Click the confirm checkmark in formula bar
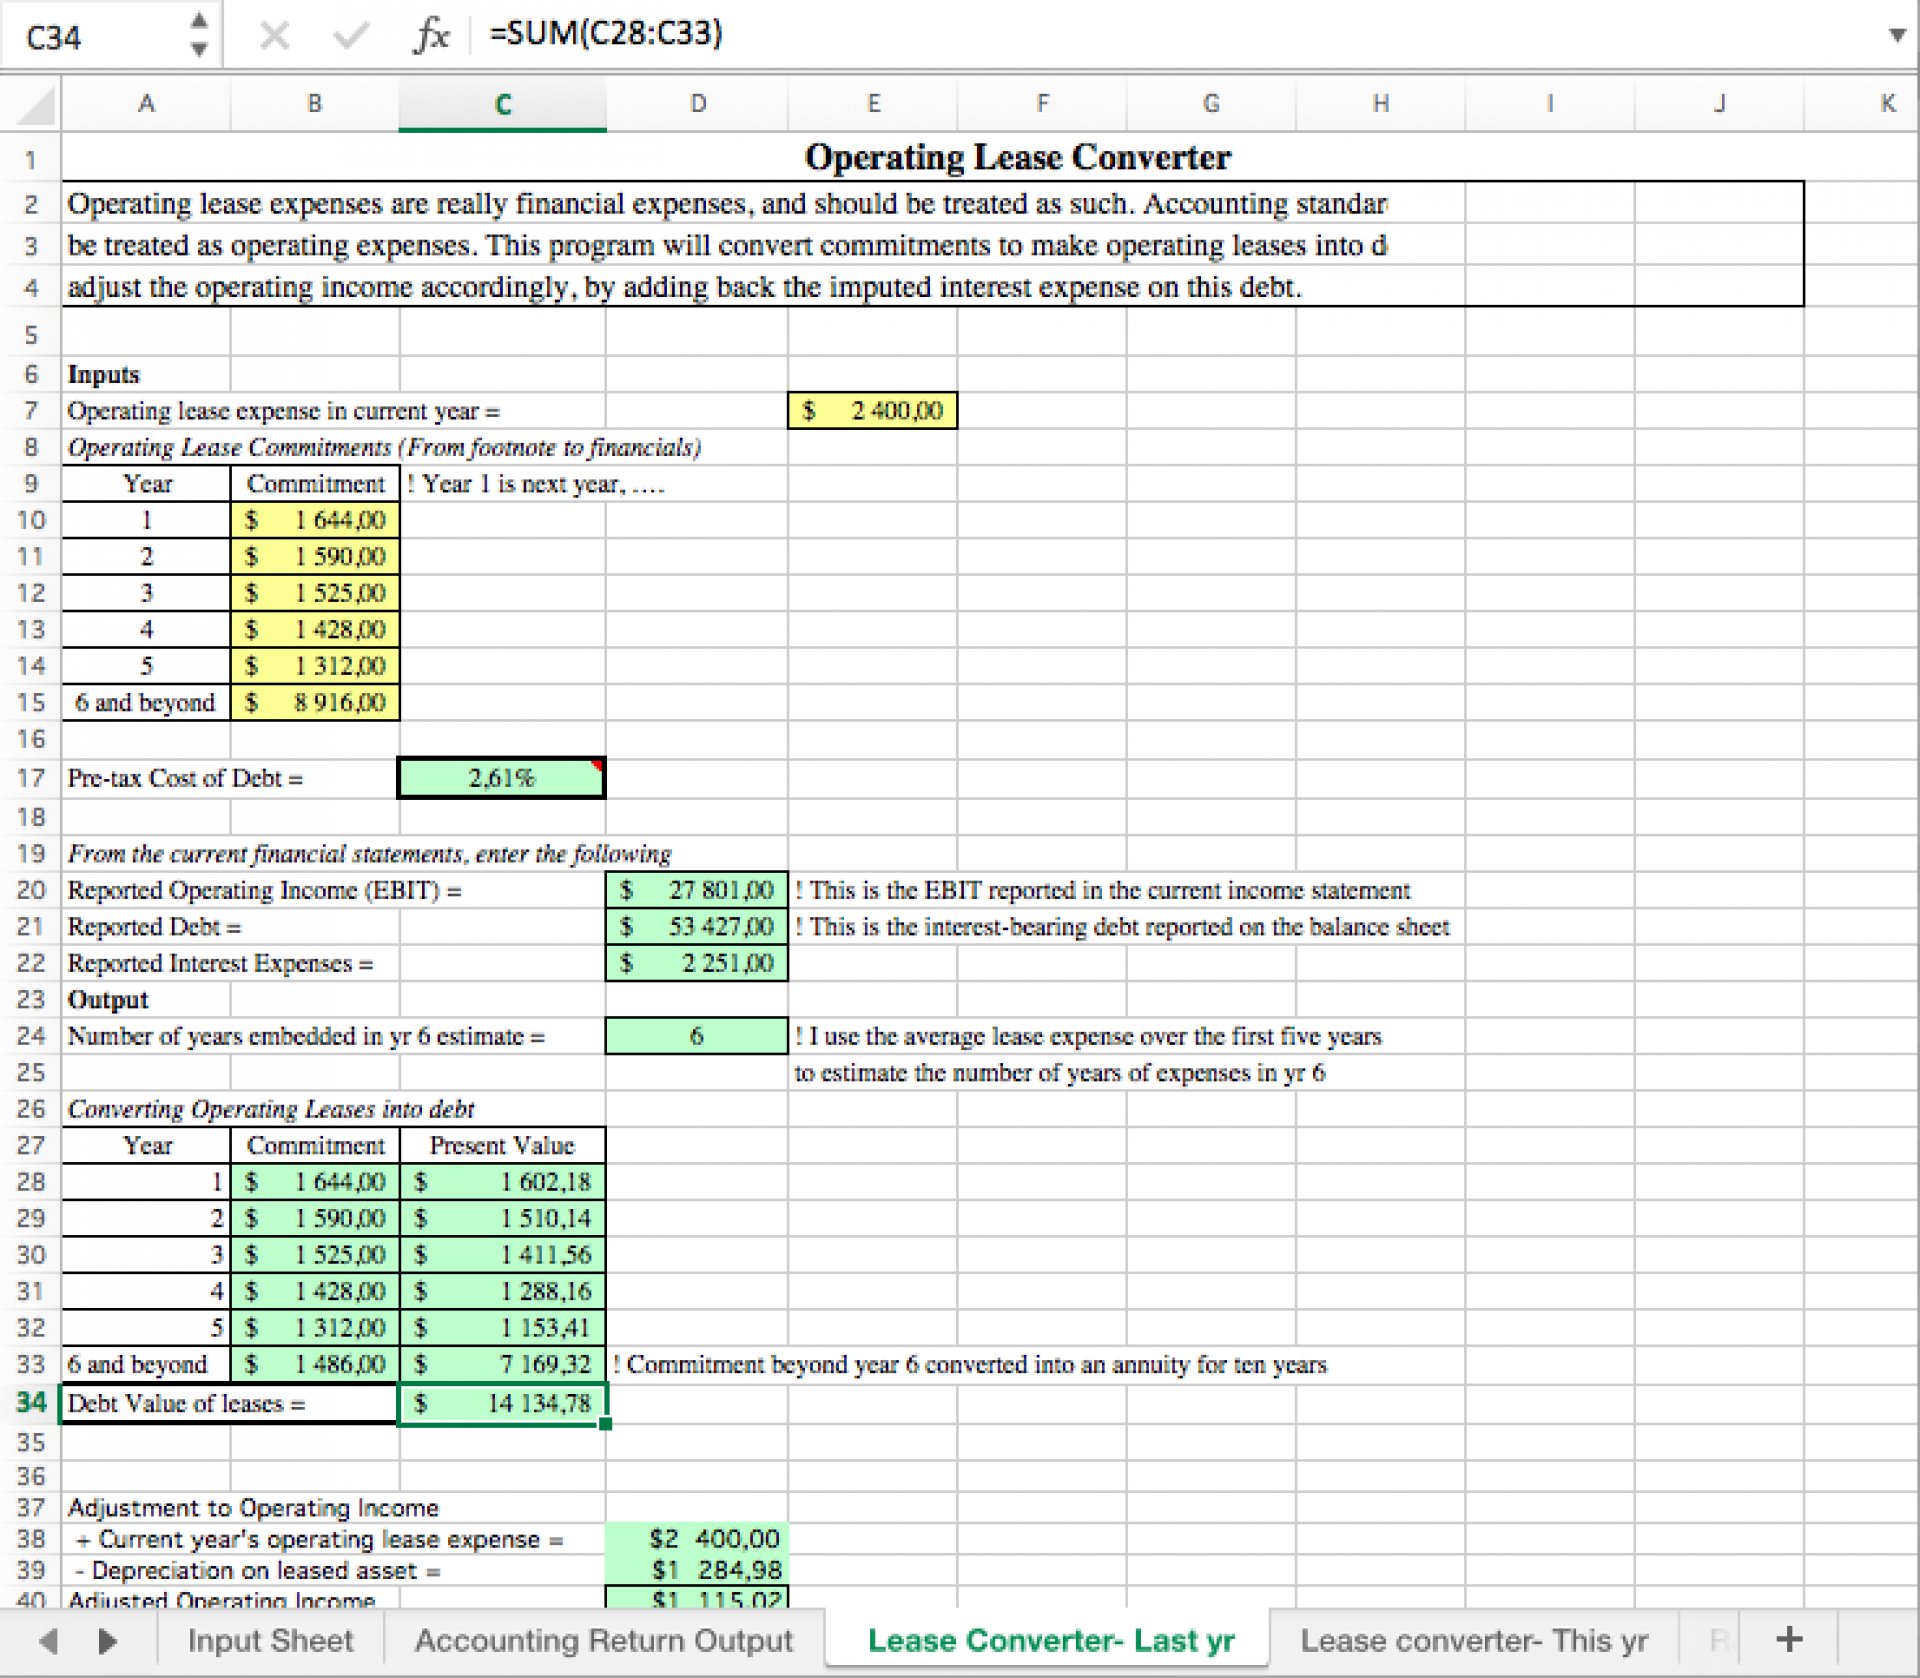This screenshot has width=1920, height=1678. point(350,36)
